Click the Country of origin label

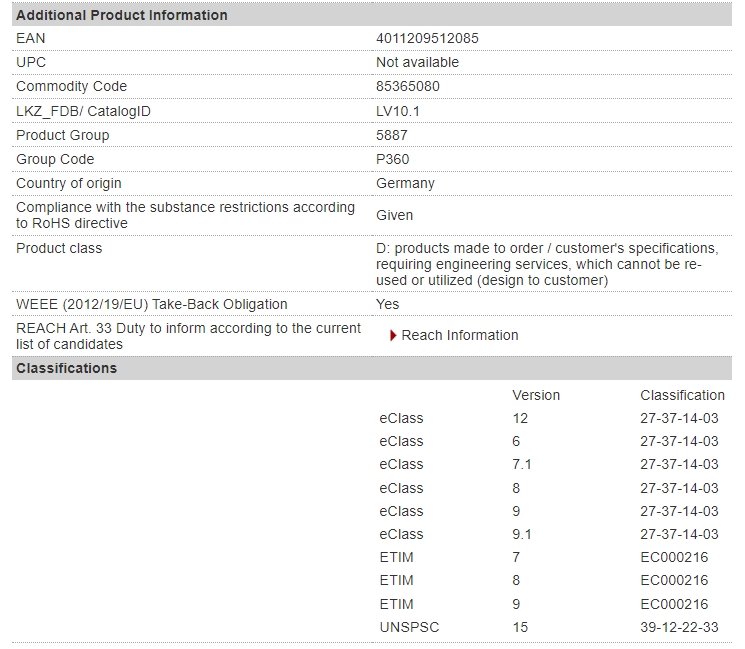(68, 183)
